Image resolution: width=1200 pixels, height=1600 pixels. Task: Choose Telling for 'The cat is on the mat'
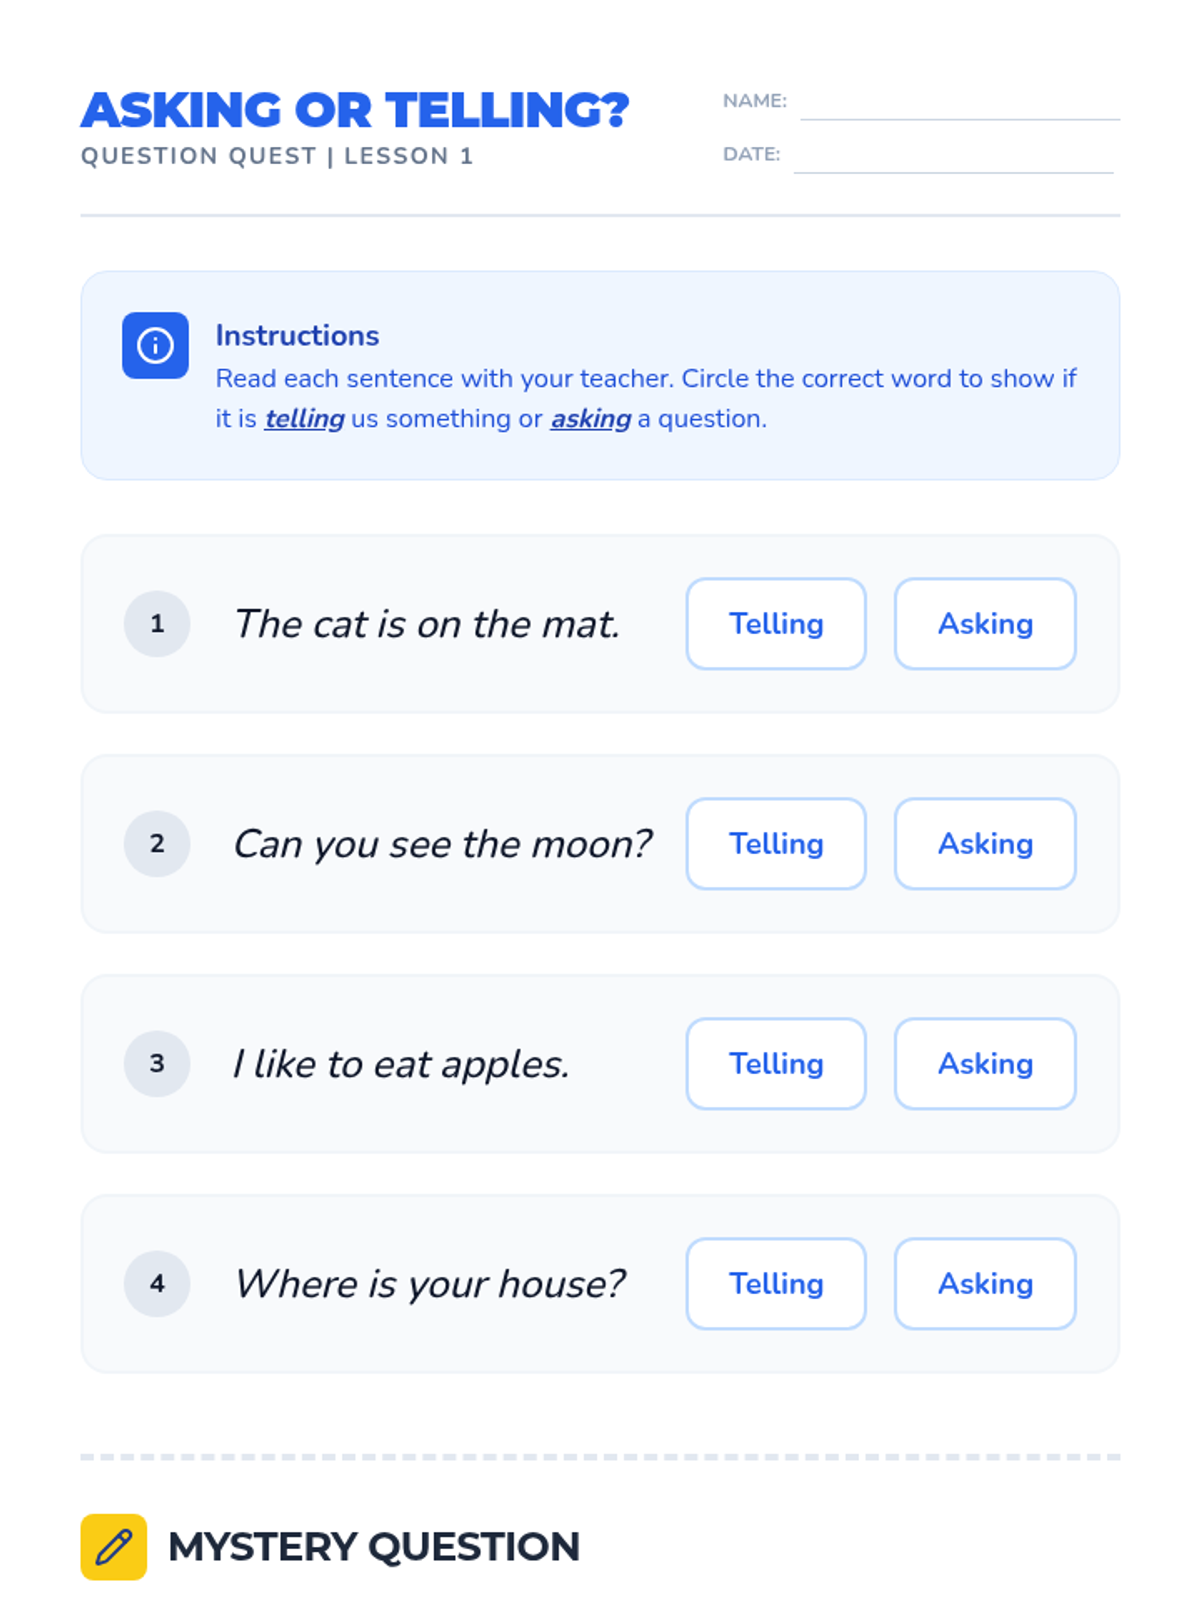pos(776,624)
